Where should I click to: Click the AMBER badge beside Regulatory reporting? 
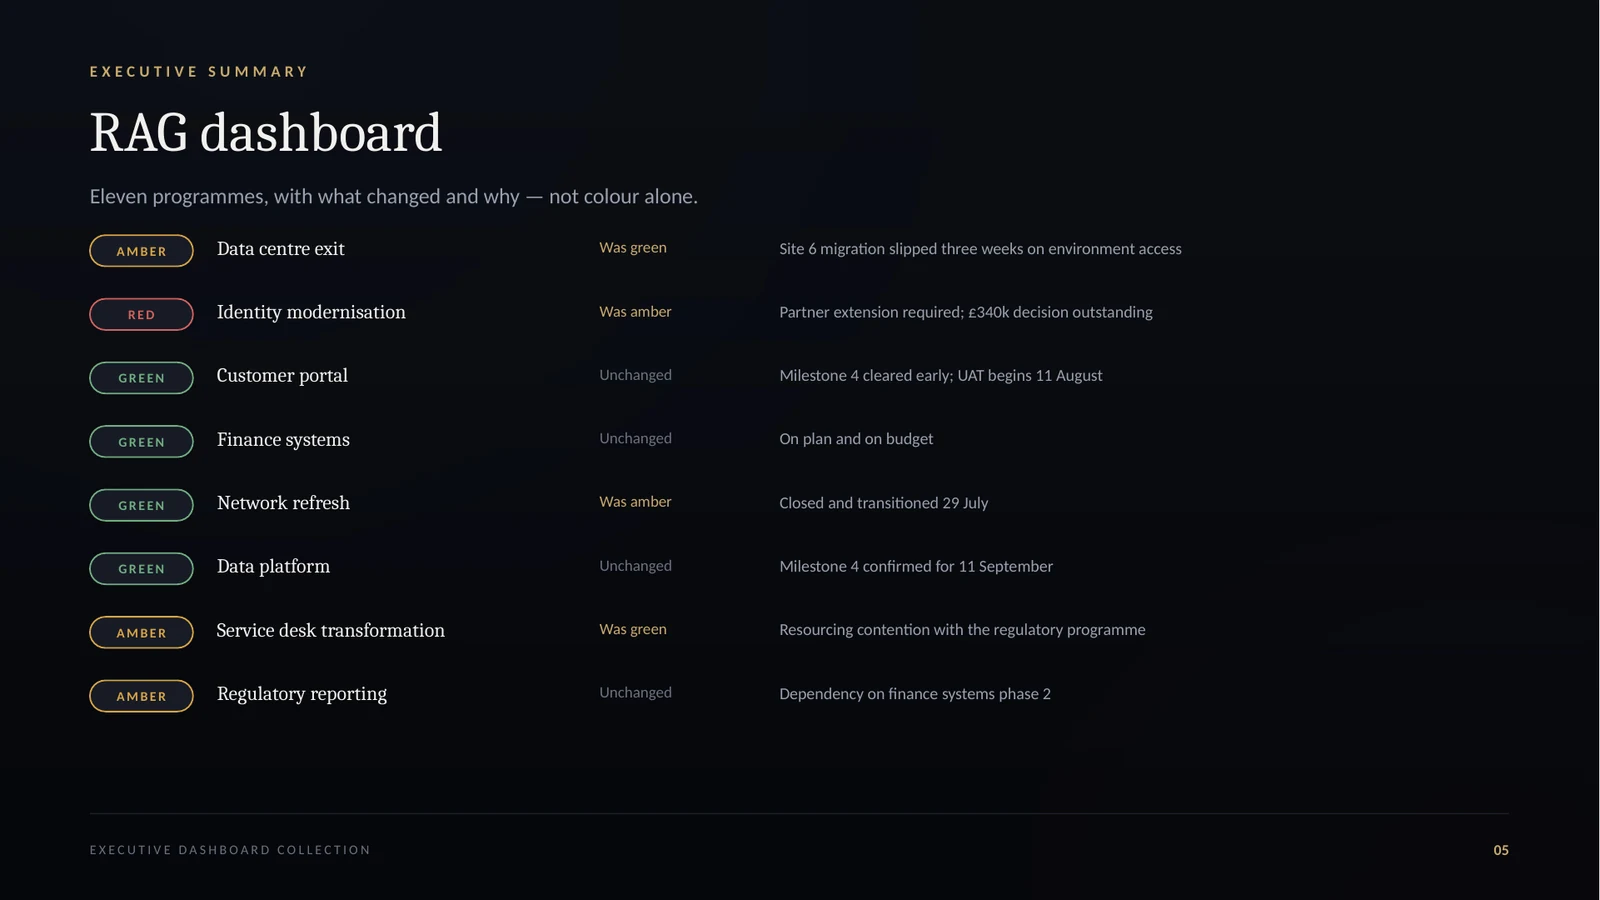click(141, 696)
